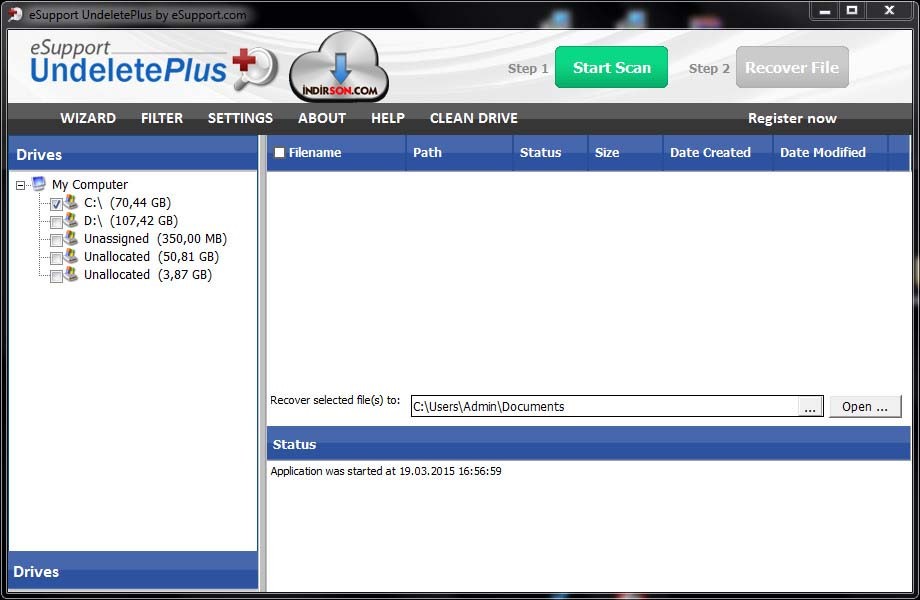
Task: Select the Unallocated (3,87 GB) label
Action: click(148, 274)
